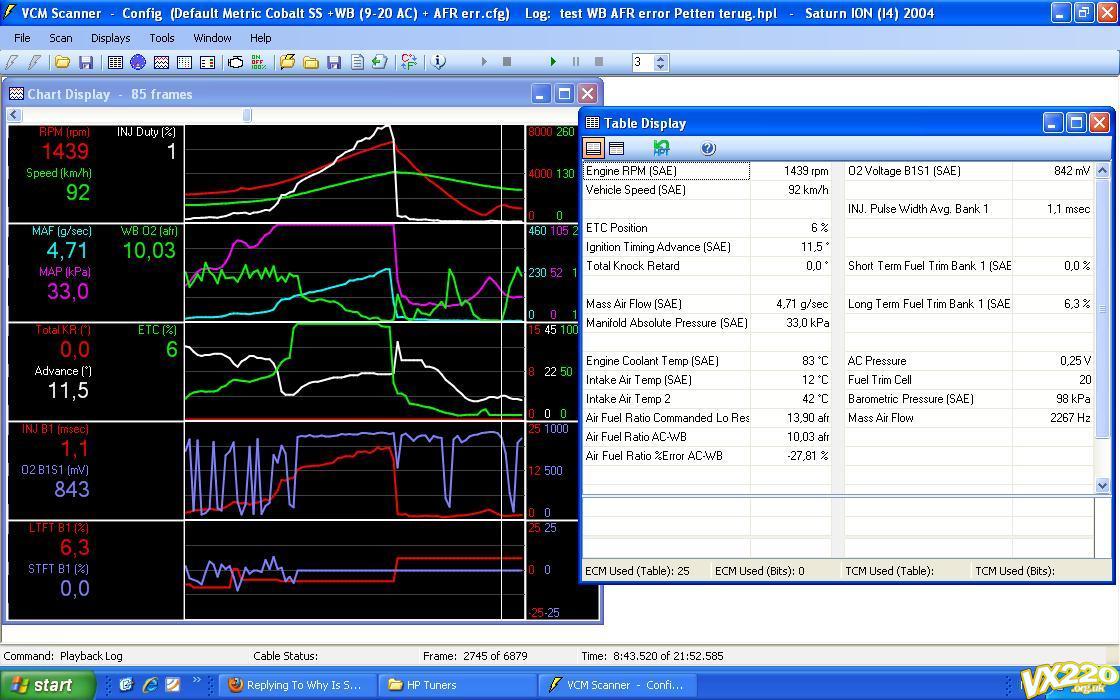
Task: Switch to the Replying To Why Is S... Firefox task
Action: coord(296,685)
